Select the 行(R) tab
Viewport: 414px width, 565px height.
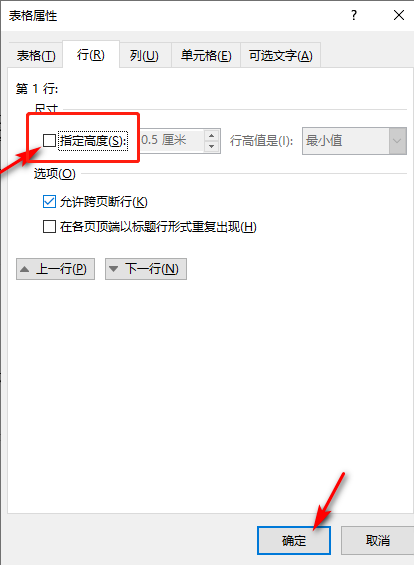click(91, 55)
